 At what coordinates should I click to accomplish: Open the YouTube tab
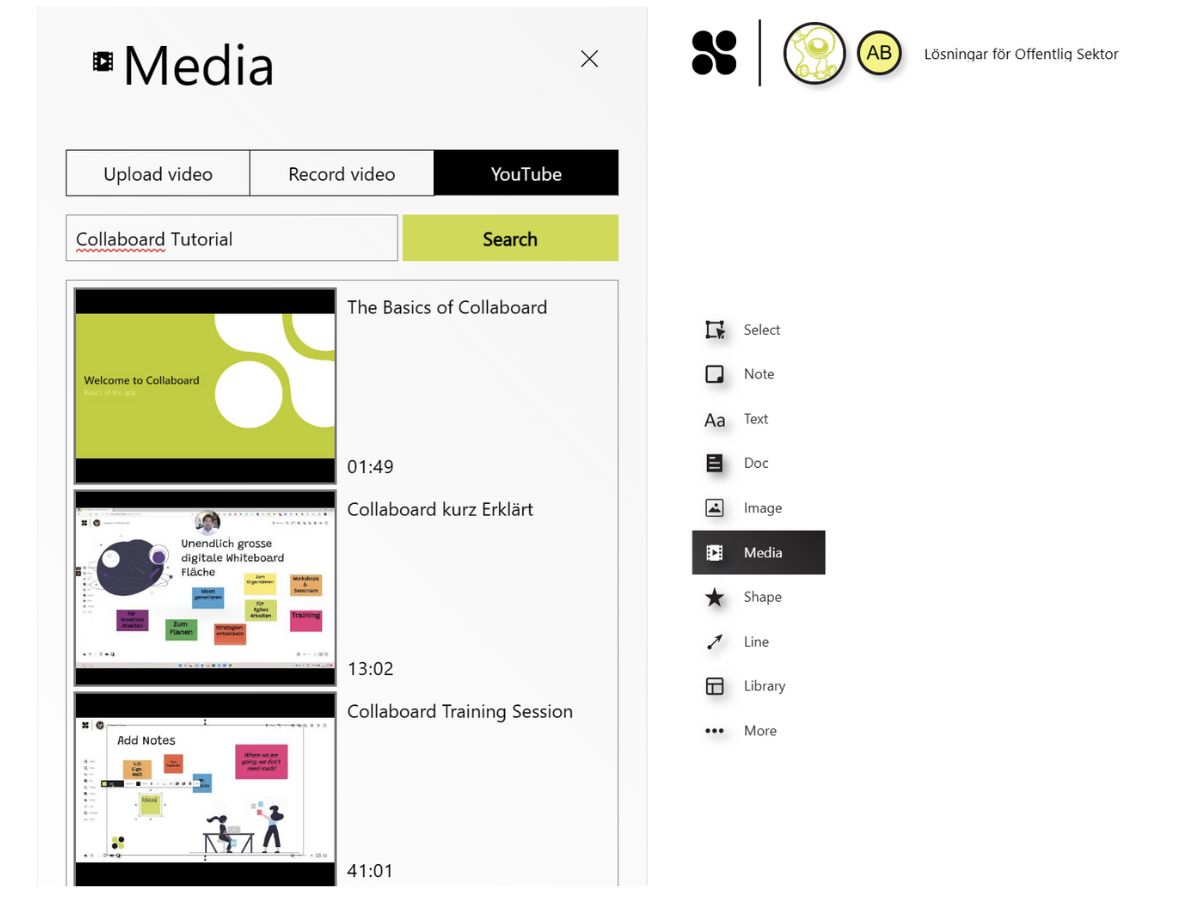(526, 173)
